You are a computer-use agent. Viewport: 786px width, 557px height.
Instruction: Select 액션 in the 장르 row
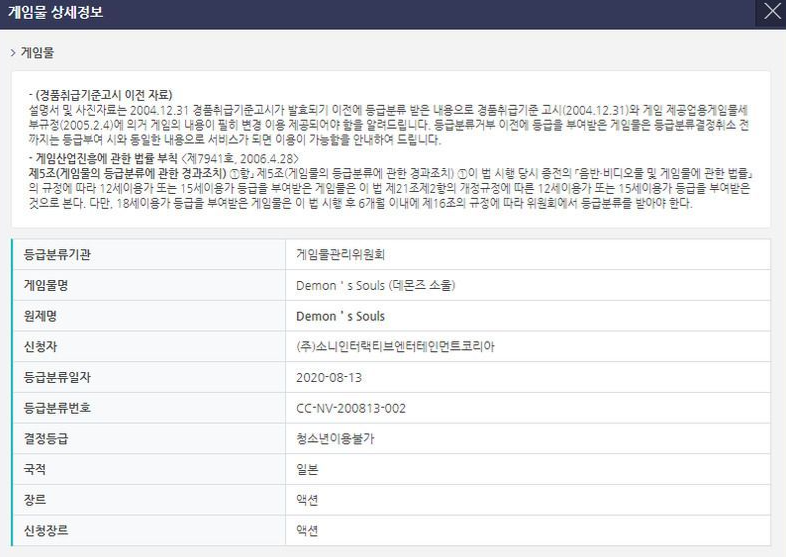(307, 500)
